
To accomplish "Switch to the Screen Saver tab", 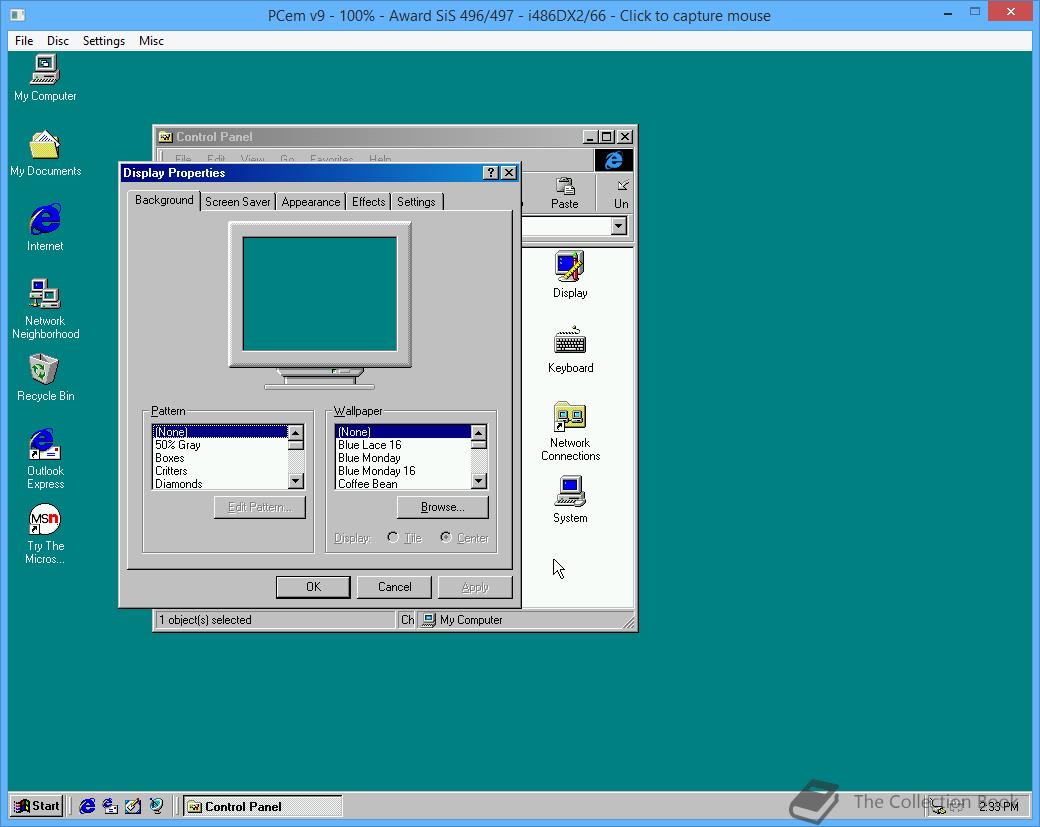I will pos(237,201).
